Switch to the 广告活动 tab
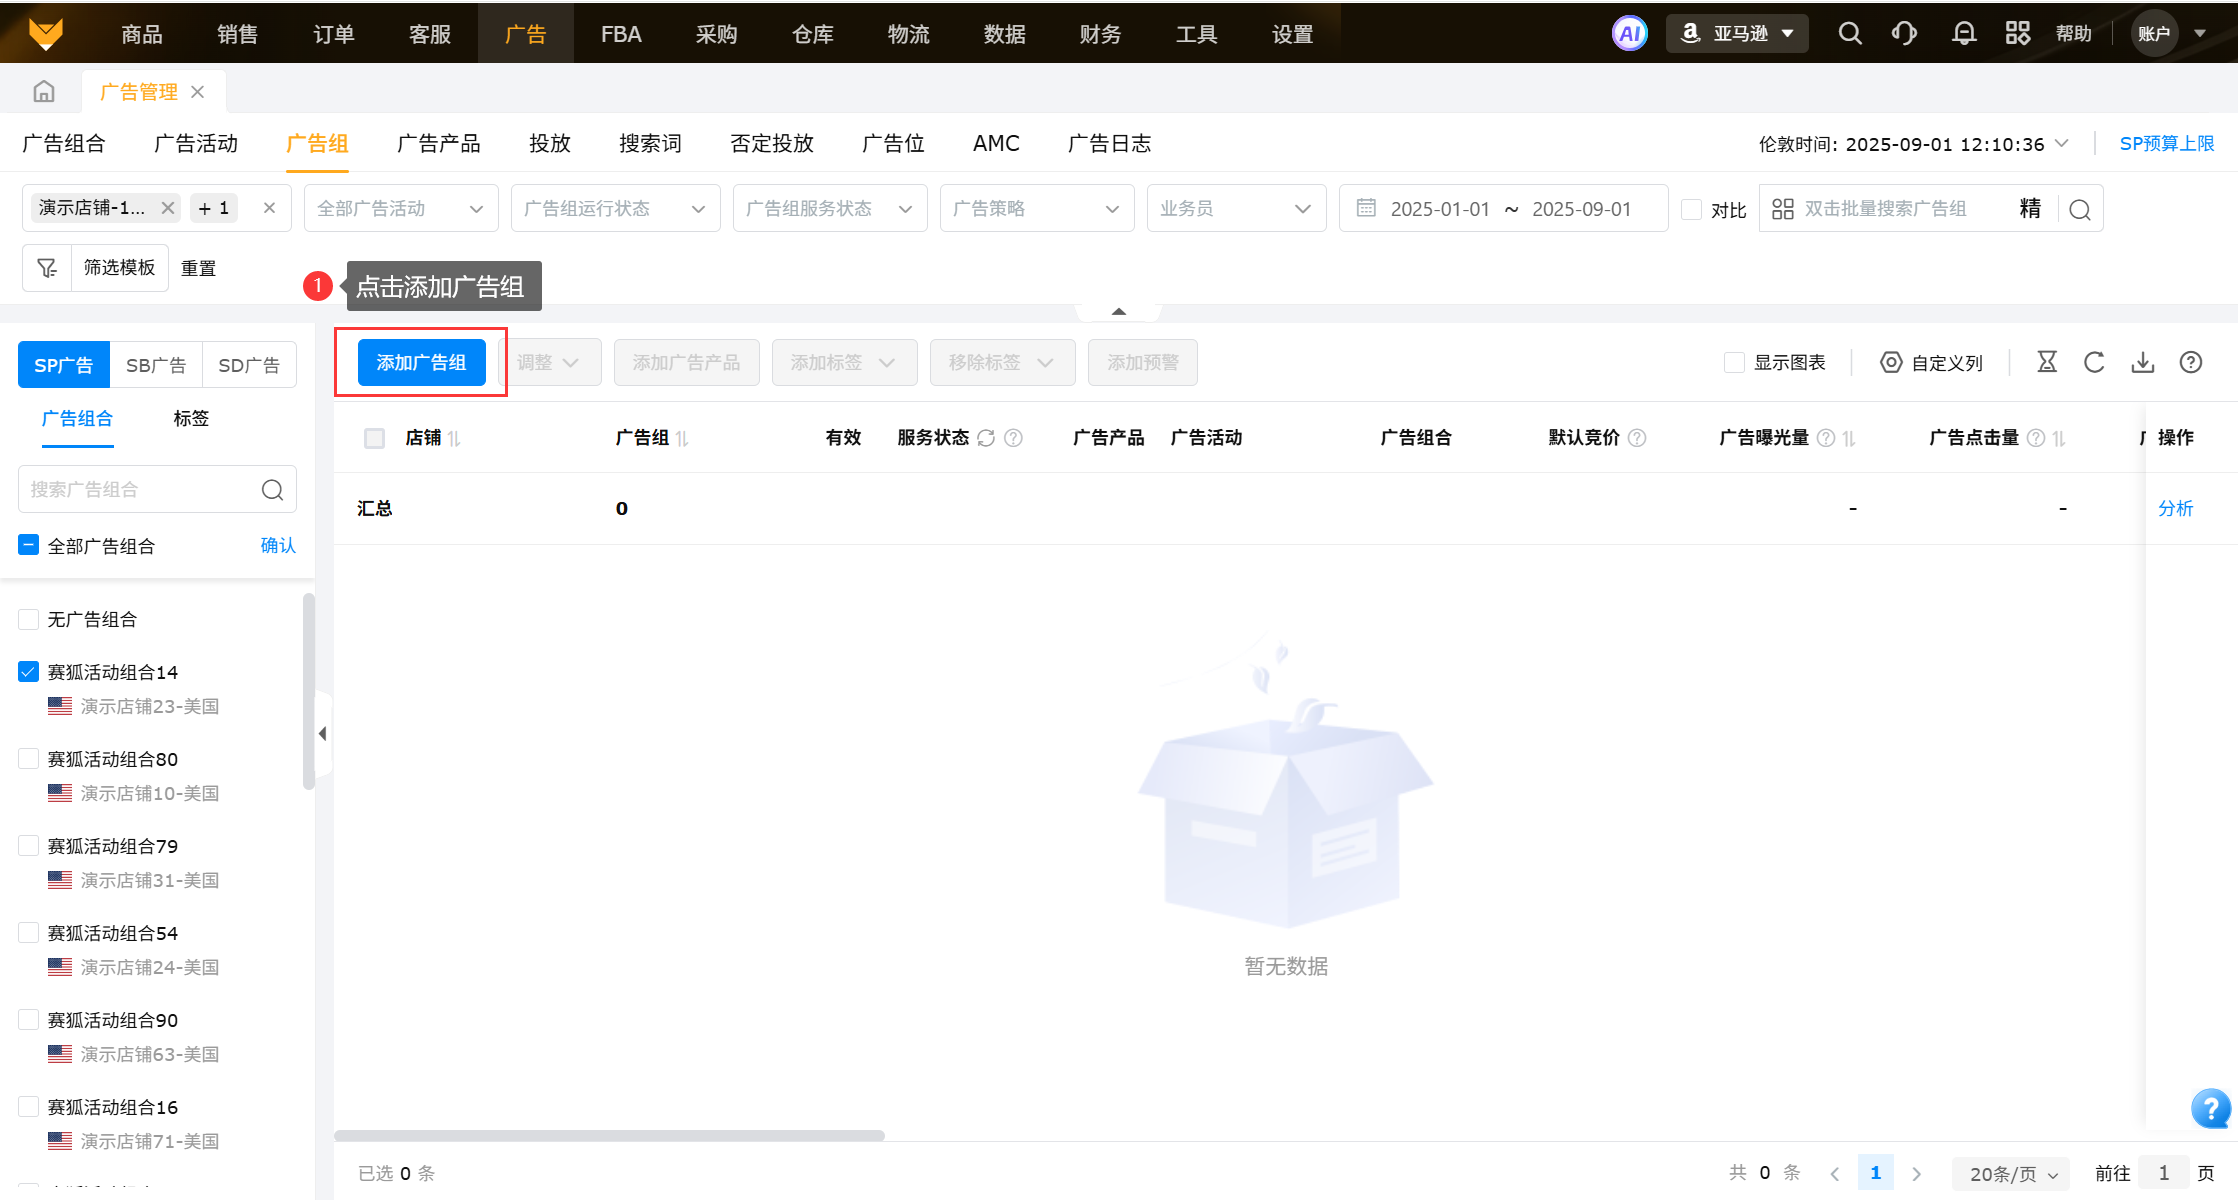The width and height of the screenshot is (2238, 1200). 196,143
